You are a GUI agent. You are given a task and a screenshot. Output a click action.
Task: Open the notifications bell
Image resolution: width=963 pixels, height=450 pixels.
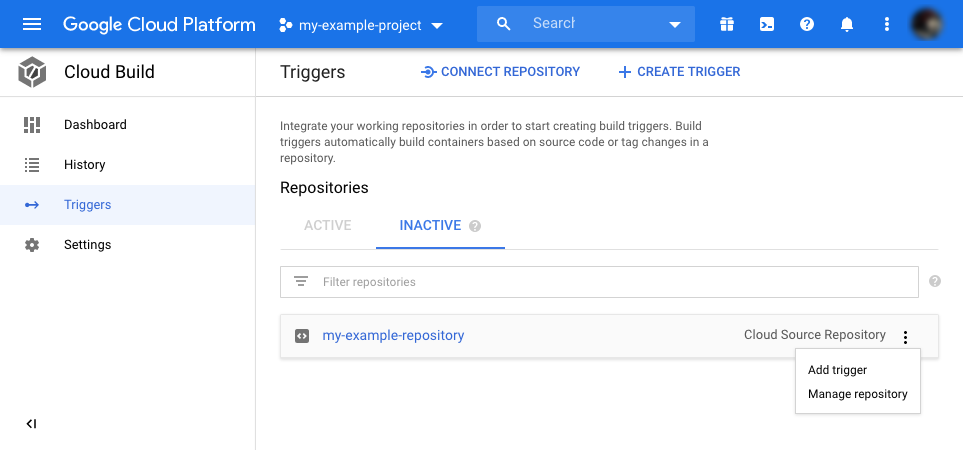847,25
